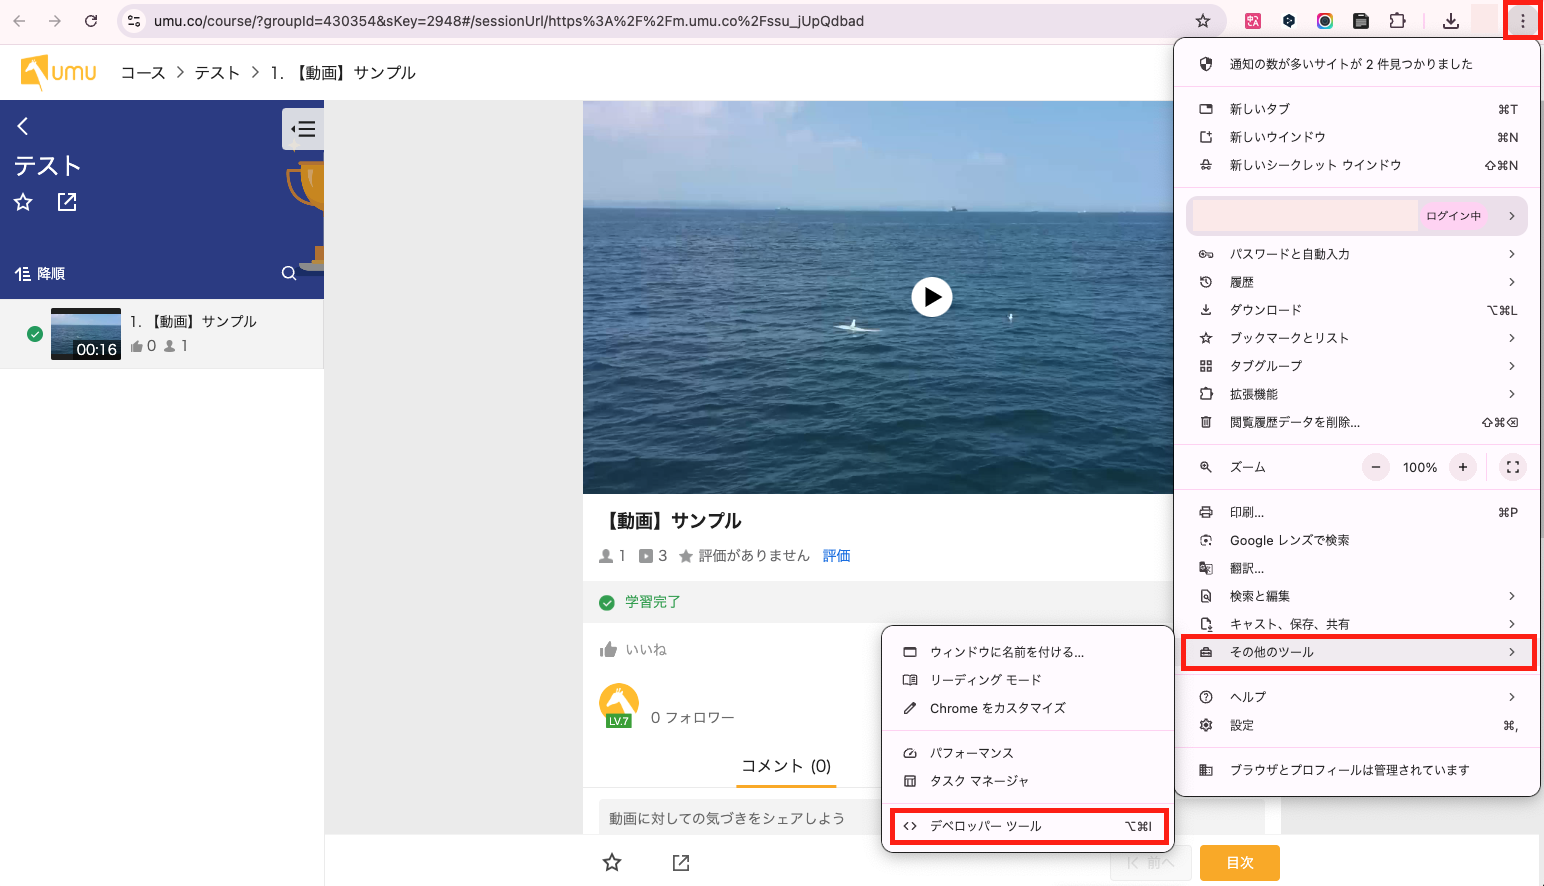Collapse the sidebar with the list toggle icon
1544x886 pixels.
coord(303,129)
